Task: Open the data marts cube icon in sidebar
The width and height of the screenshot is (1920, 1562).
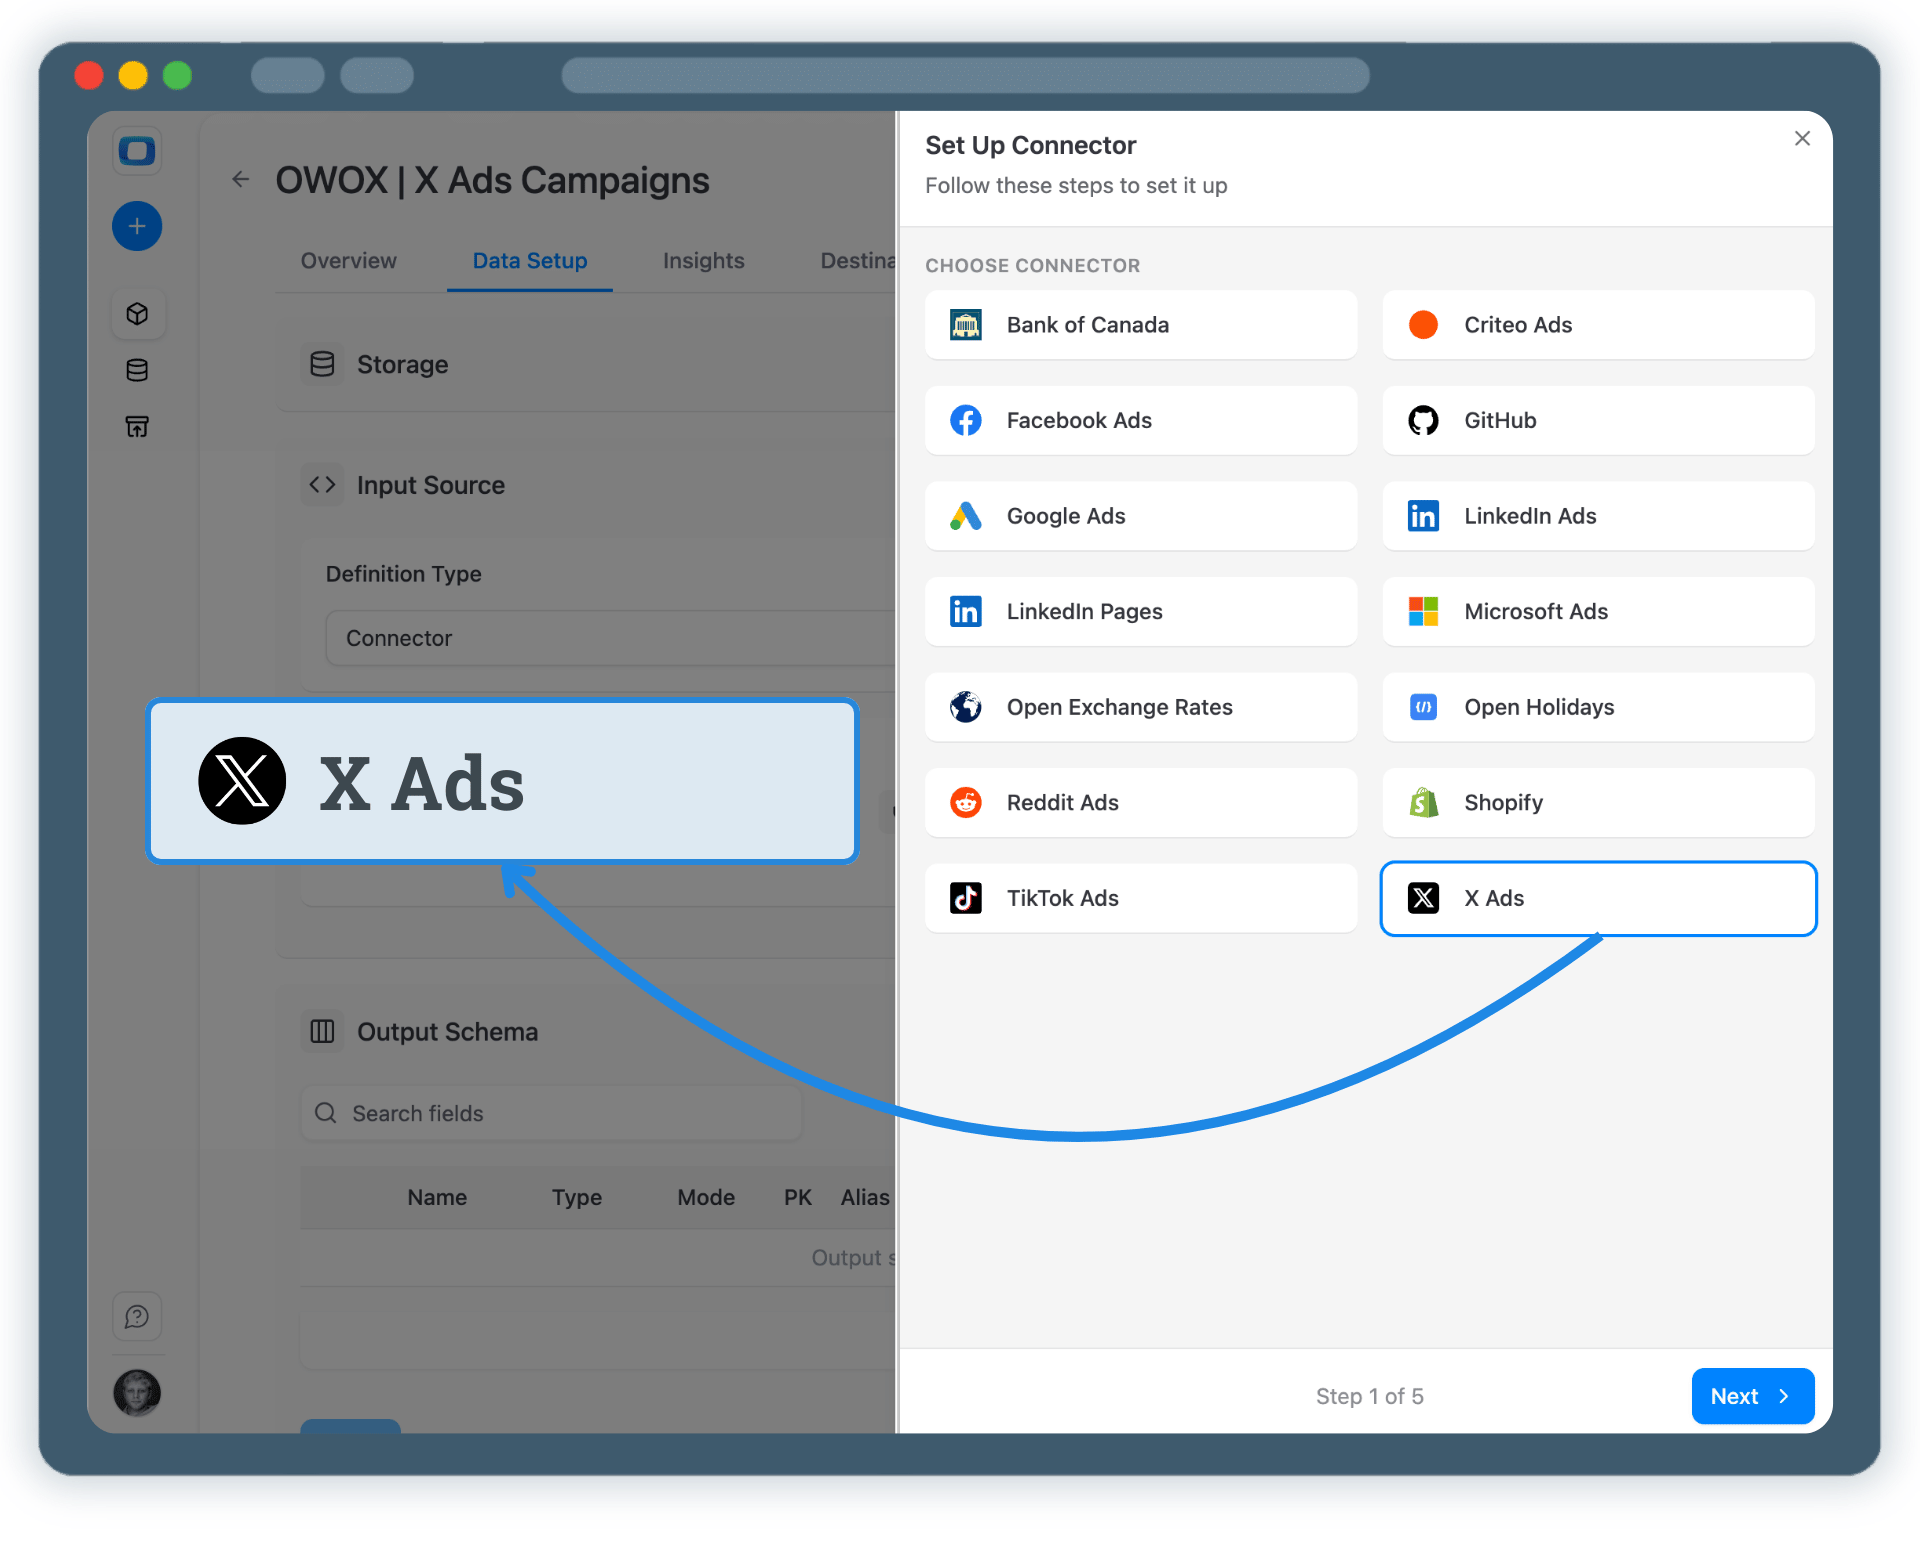Action: (137, 313)
